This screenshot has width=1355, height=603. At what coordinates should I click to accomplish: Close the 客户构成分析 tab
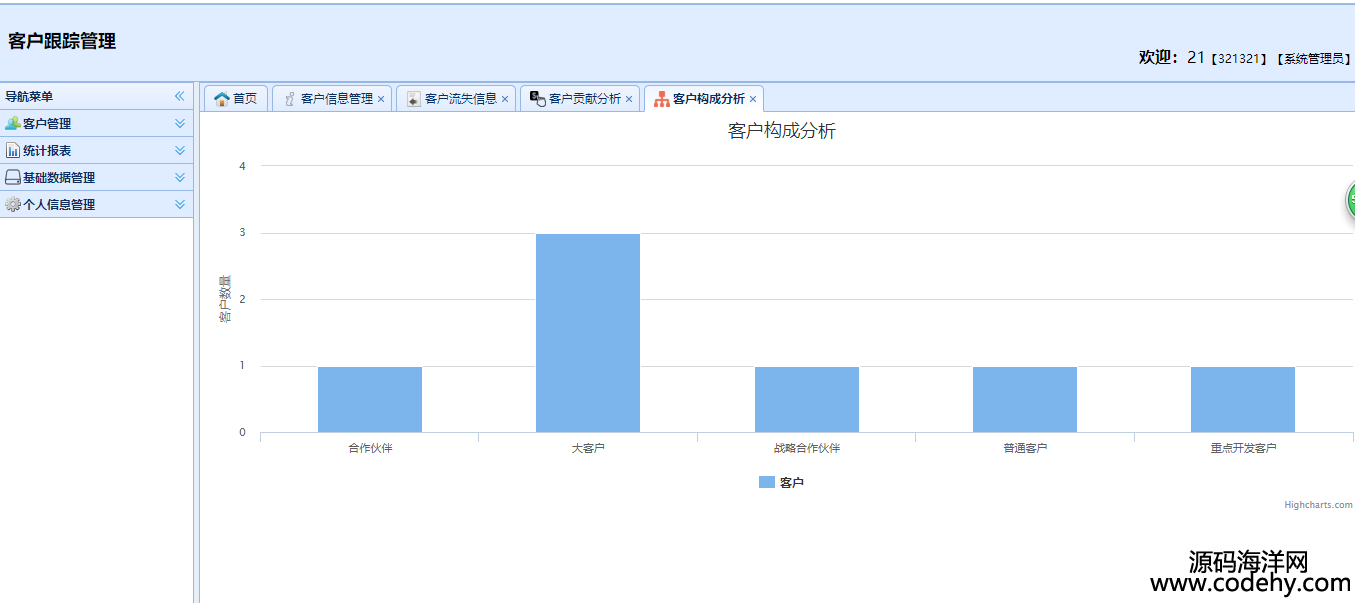click(x=753, y=99)
